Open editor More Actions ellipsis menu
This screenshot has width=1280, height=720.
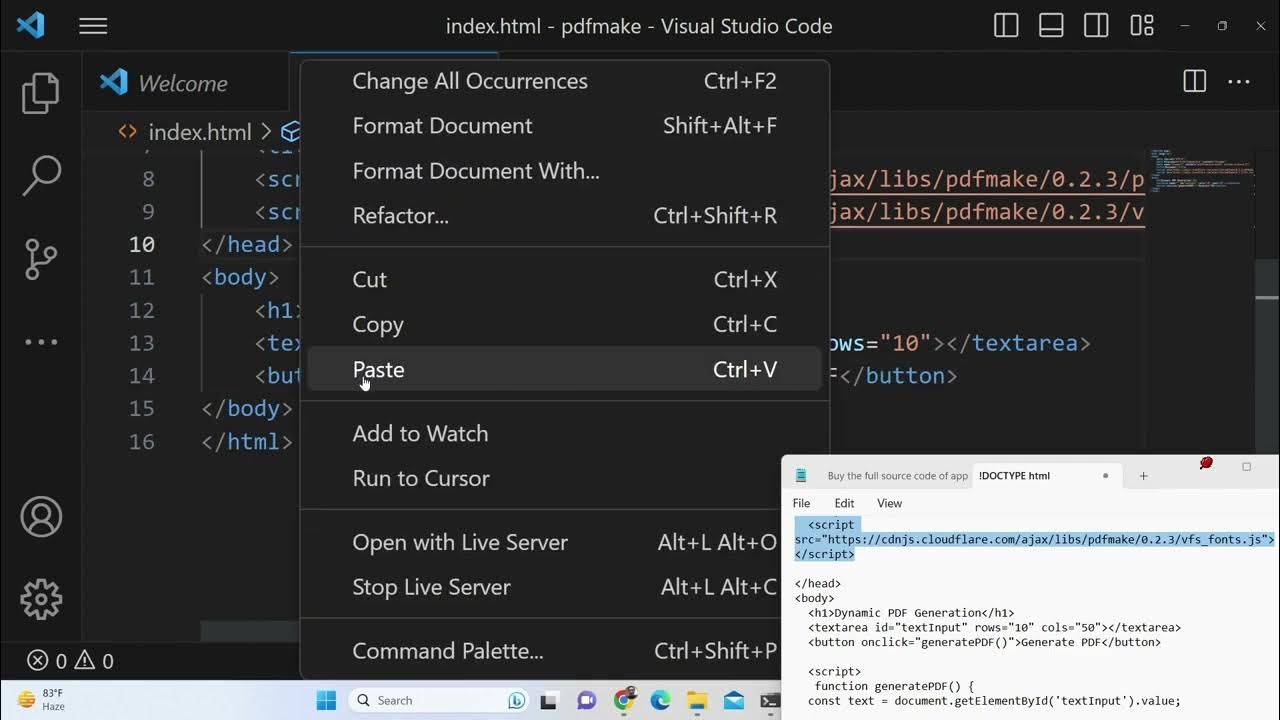[1239, 82]
